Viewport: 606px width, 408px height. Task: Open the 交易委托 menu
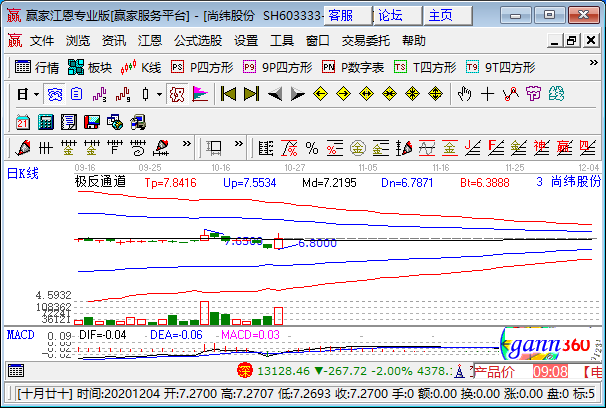point(366,41)
